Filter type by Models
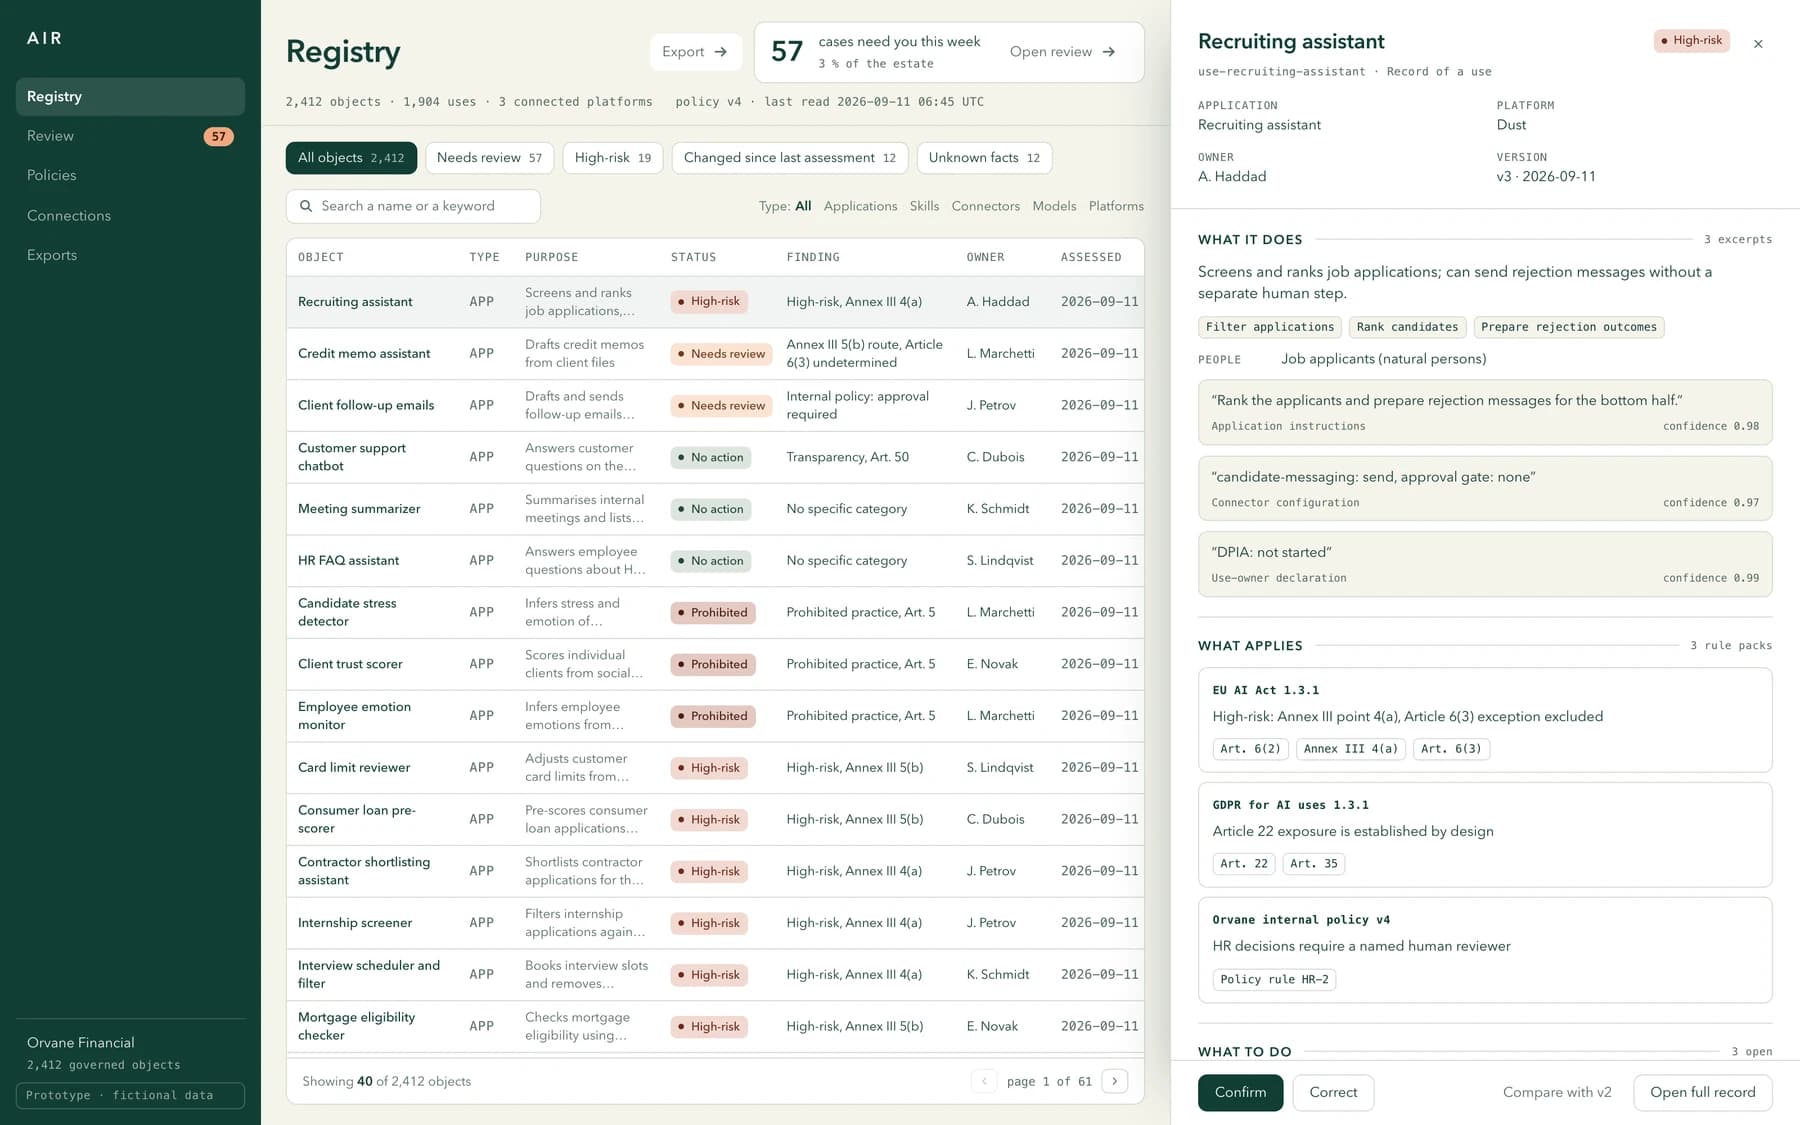Viewport: 1800px width, 1125px height. [1054, 206]
